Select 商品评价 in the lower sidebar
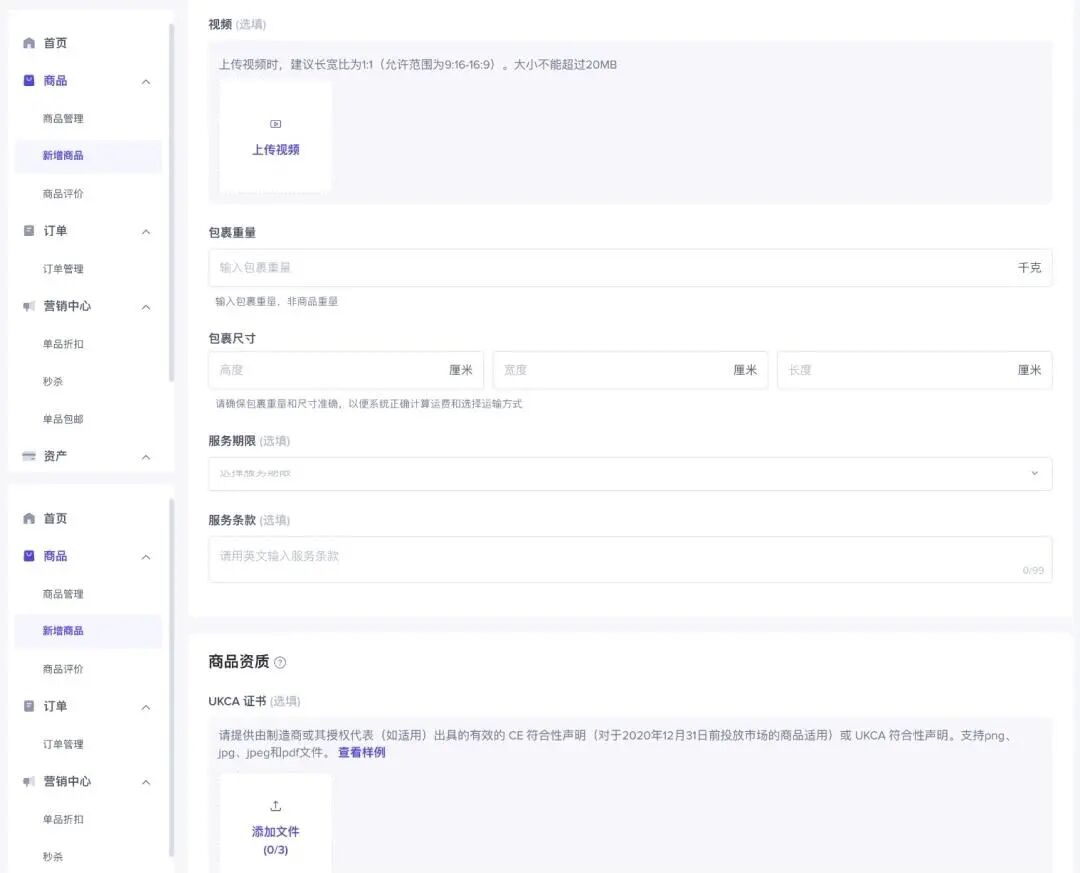 coord(63,669)
